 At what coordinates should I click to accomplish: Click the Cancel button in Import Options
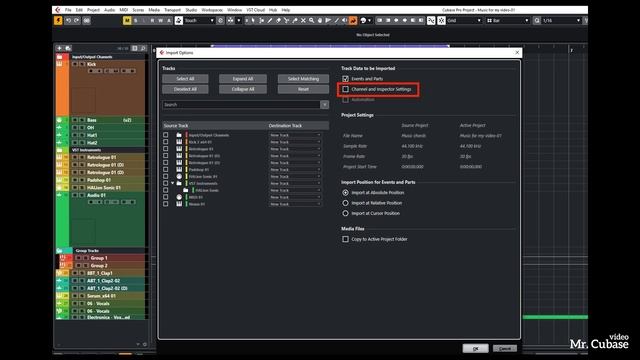click(505, 349)
